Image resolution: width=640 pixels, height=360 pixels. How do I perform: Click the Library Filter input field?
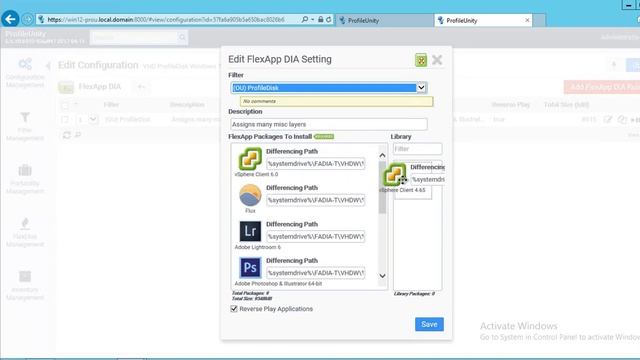click(417, 149)
